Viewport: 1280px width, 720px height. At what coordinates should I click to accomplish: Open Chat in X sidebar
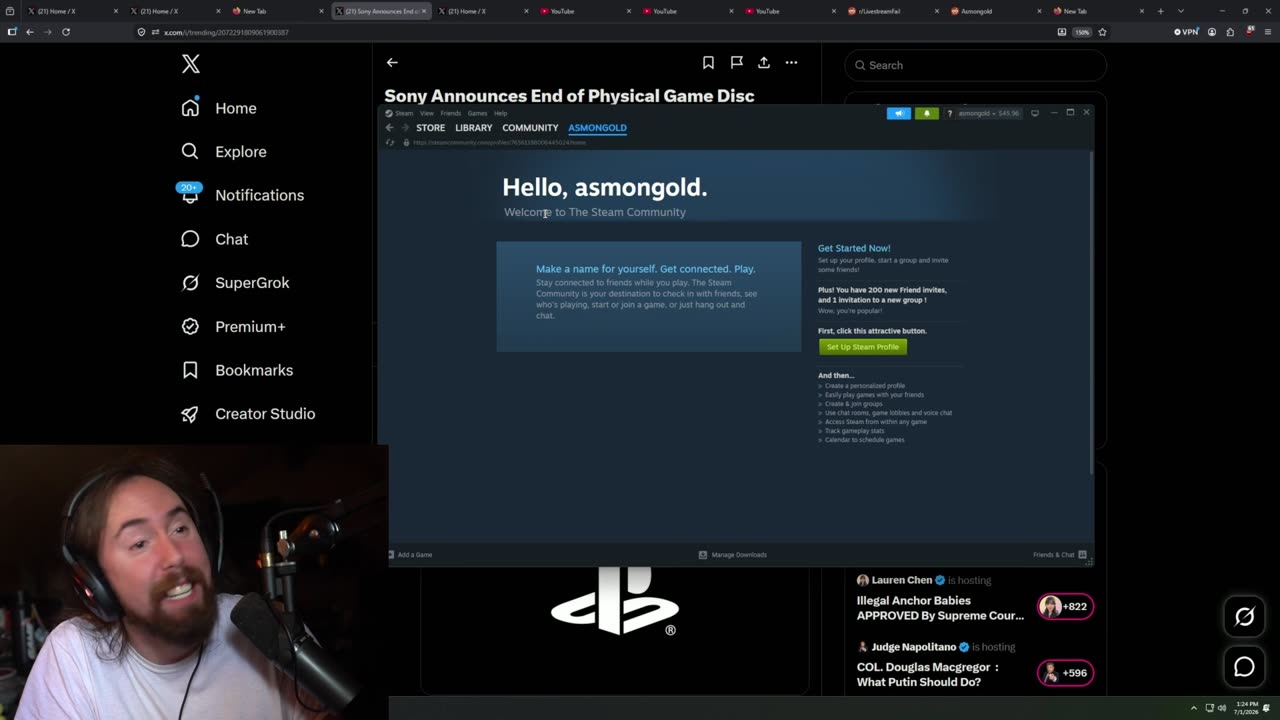214,239
